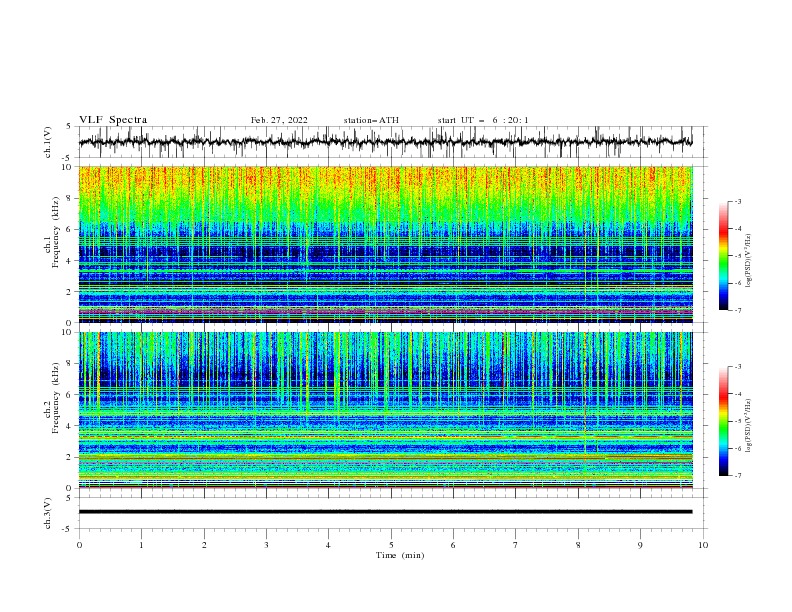This screenshot has height=612, width=792.
Task: Click time axis tick label 8
Action: (578, 545)
